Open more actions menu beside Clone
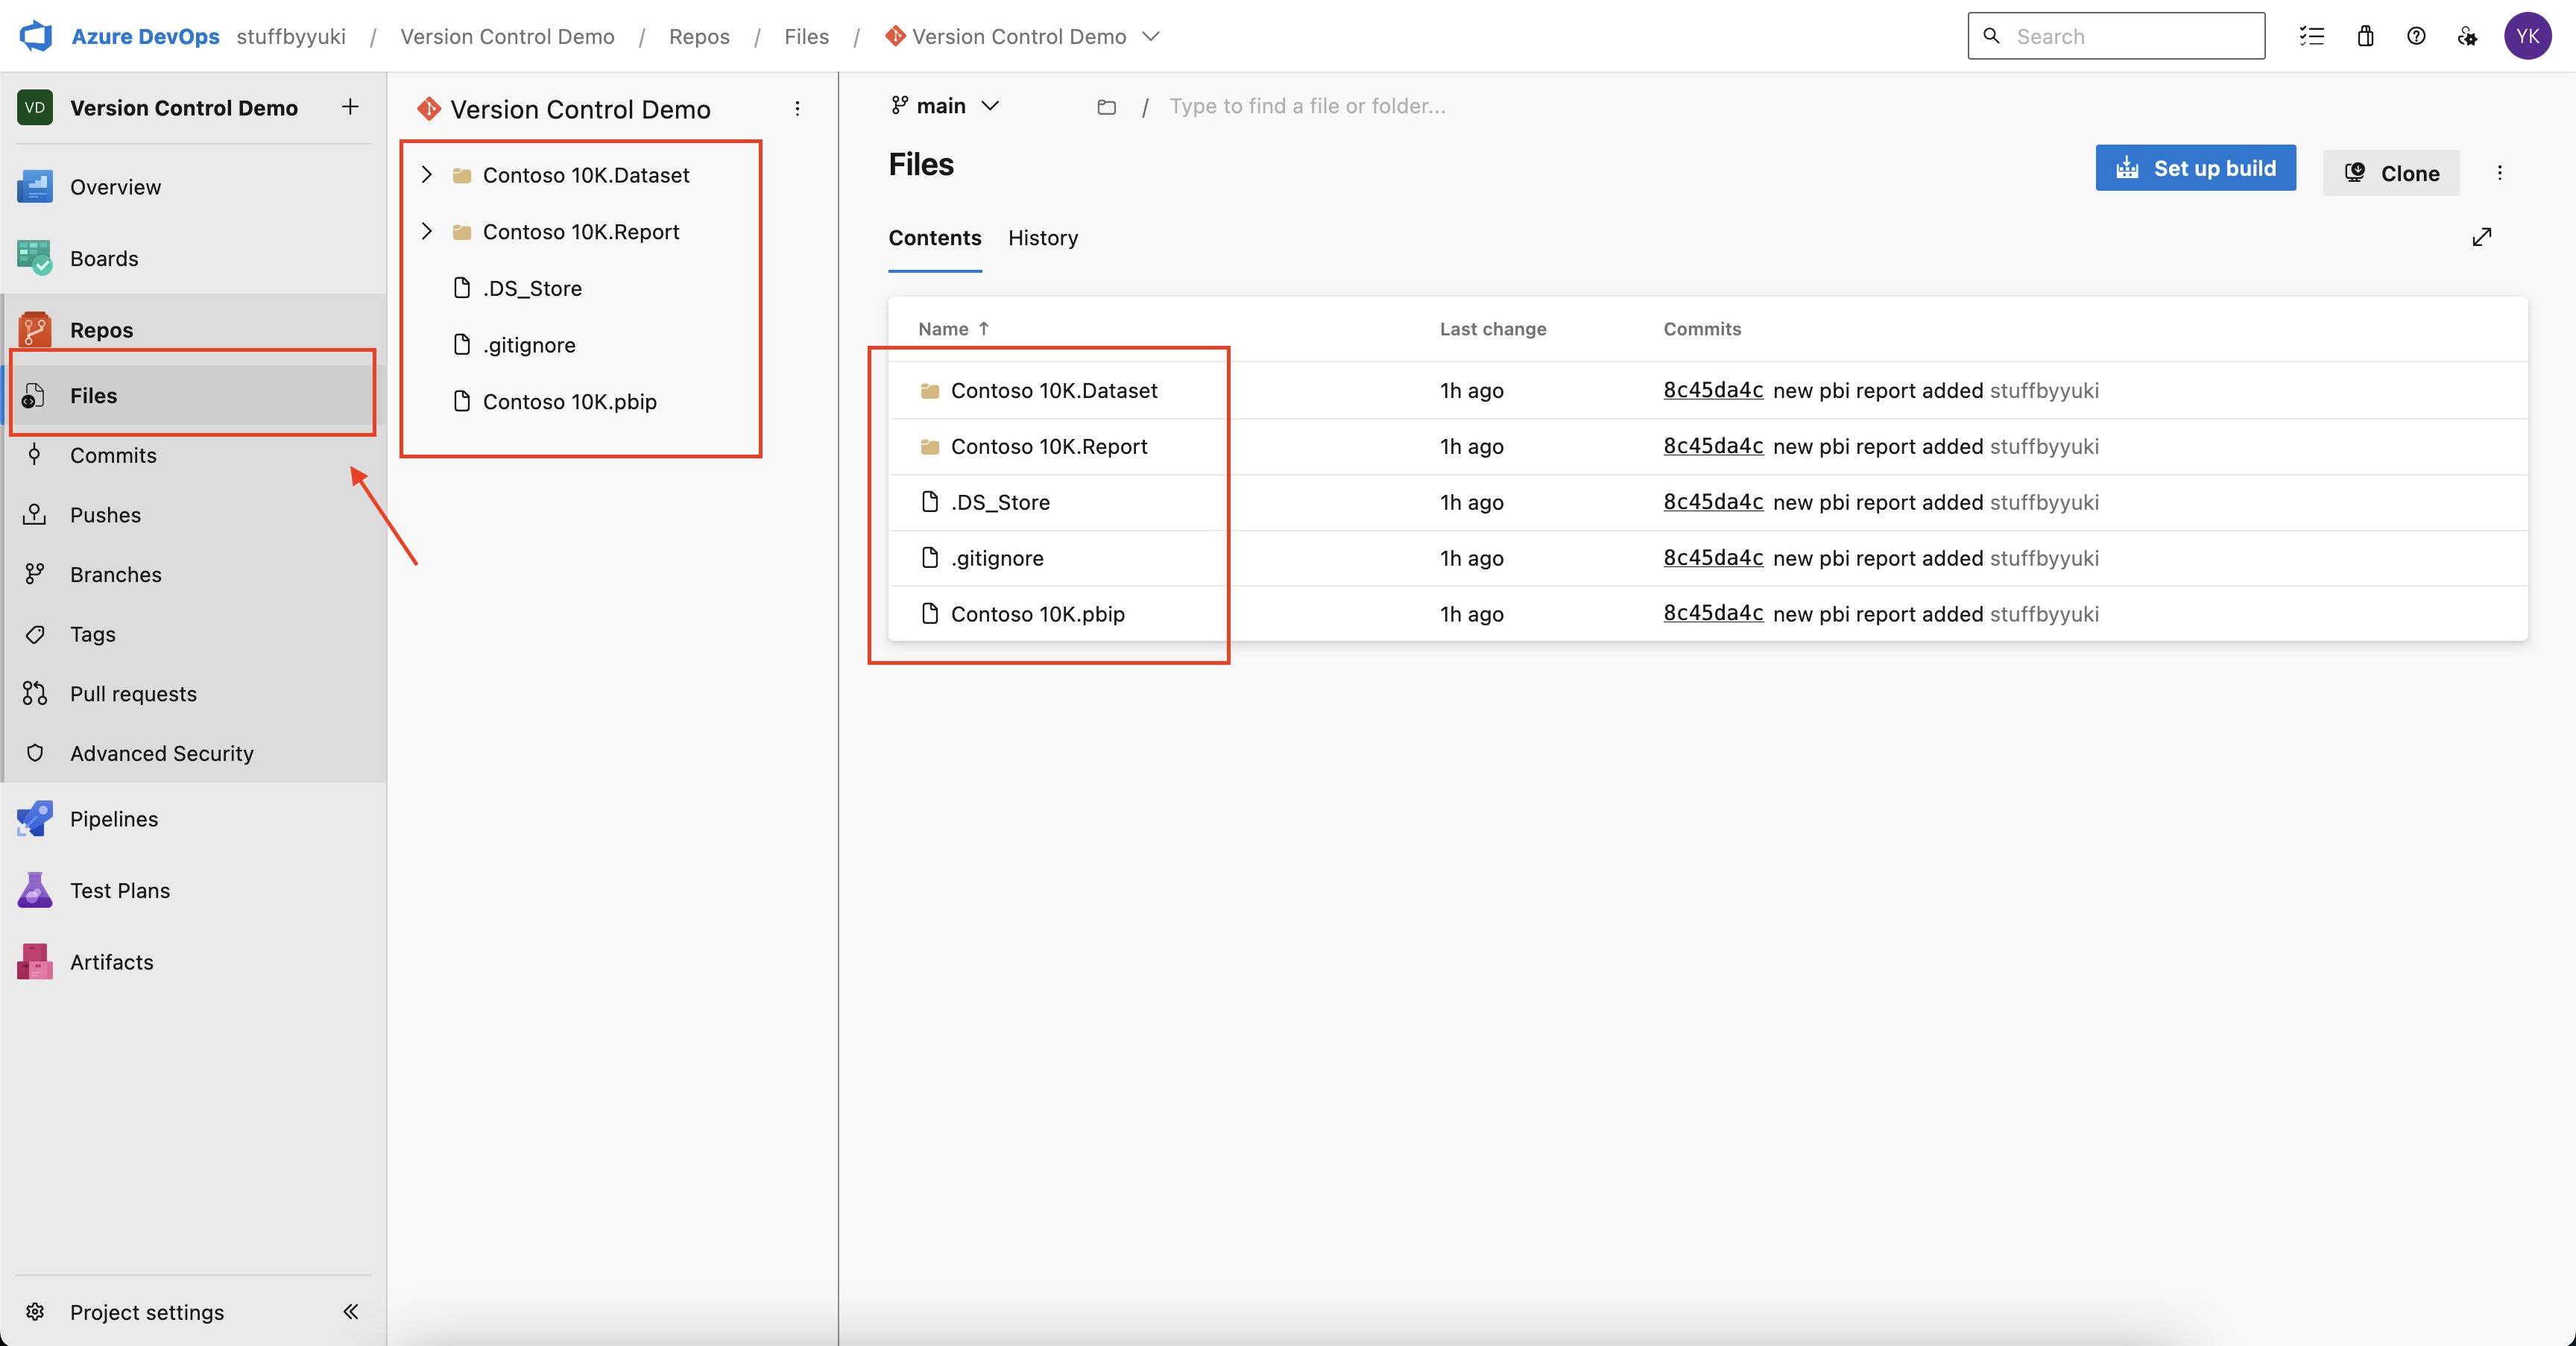The width and height of the screenshot is (2576, 1346). pyautogui.click(x=2500, y=173)
